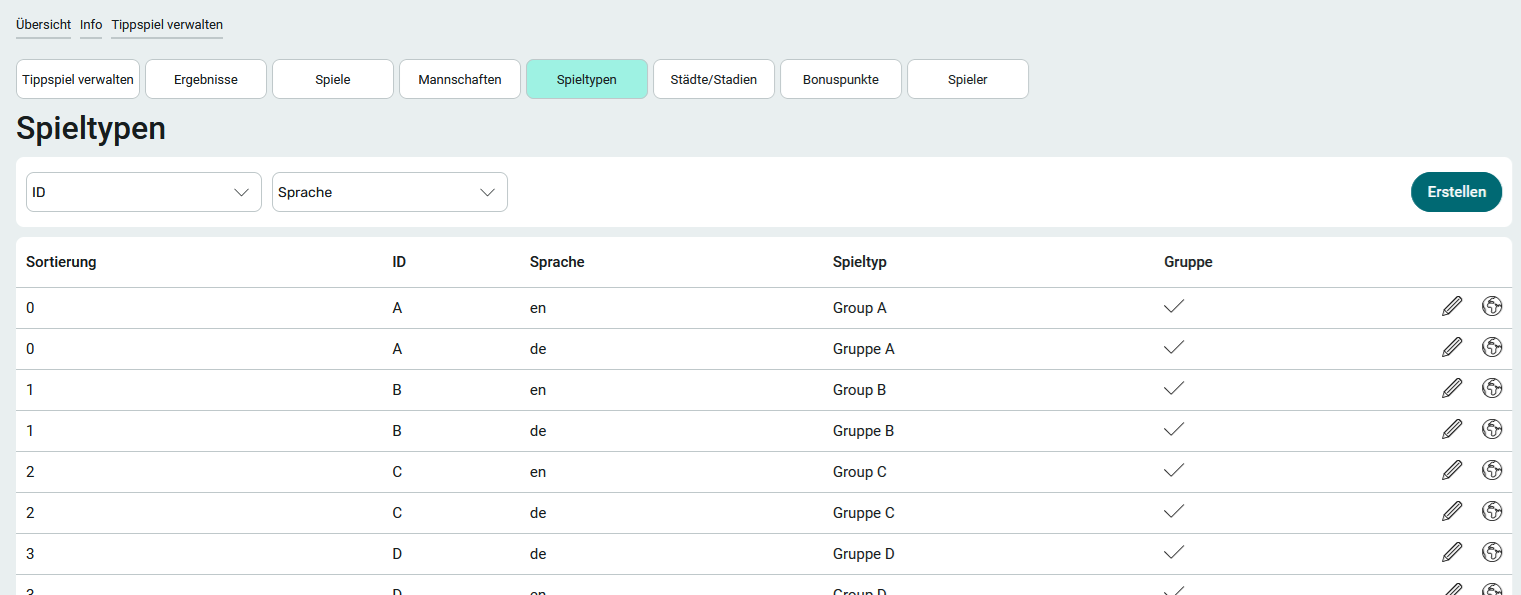Viewport: 1521px width, 595px height.
Task: Click the Erstellen button
Action: tap(1456, 192)
